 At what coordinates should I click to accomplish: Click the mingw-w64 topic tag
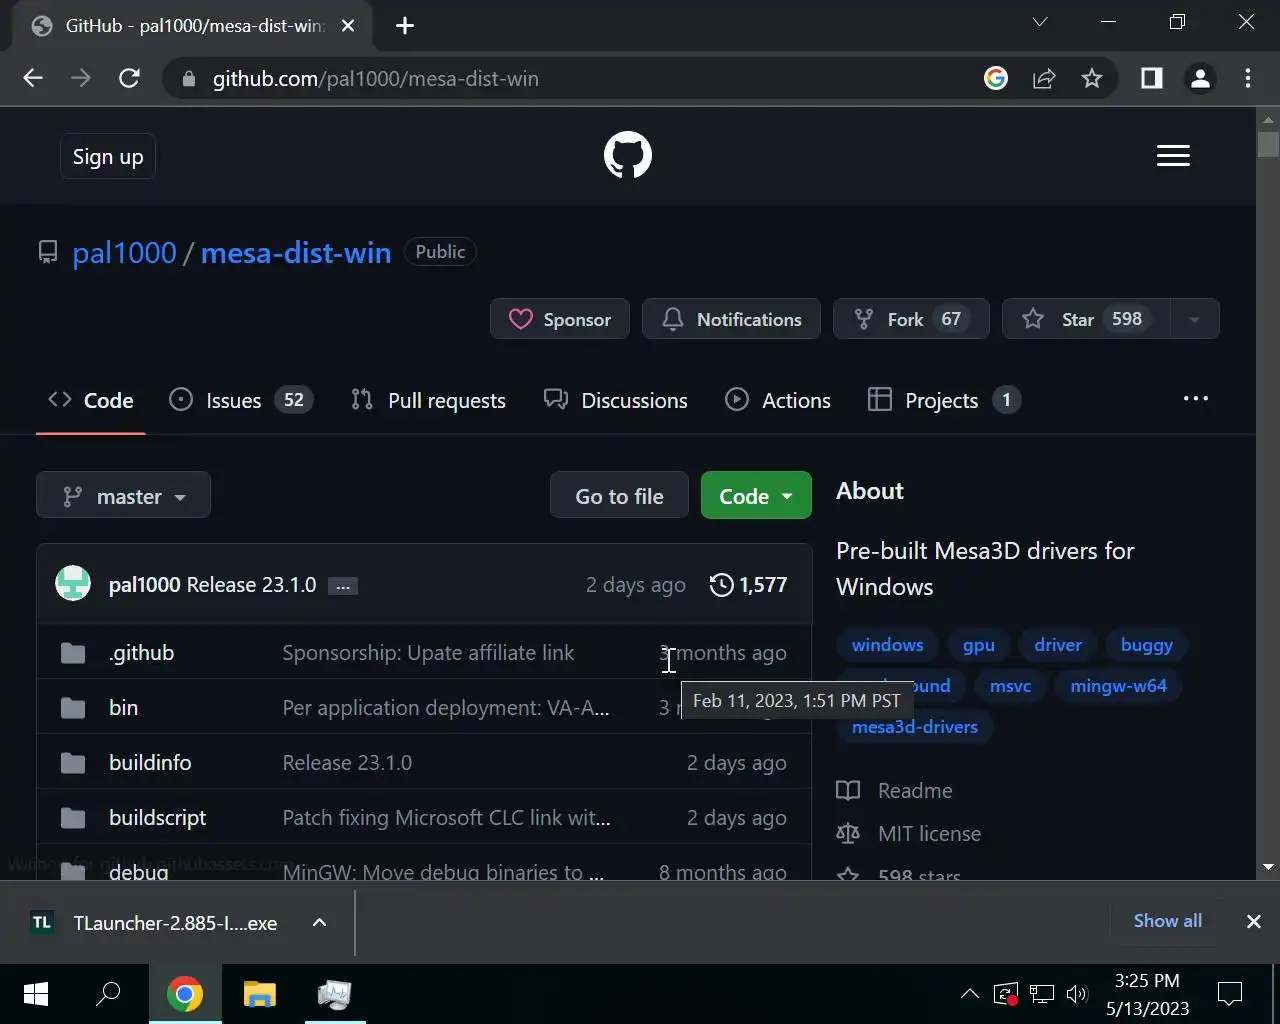tap(1118, 686)
